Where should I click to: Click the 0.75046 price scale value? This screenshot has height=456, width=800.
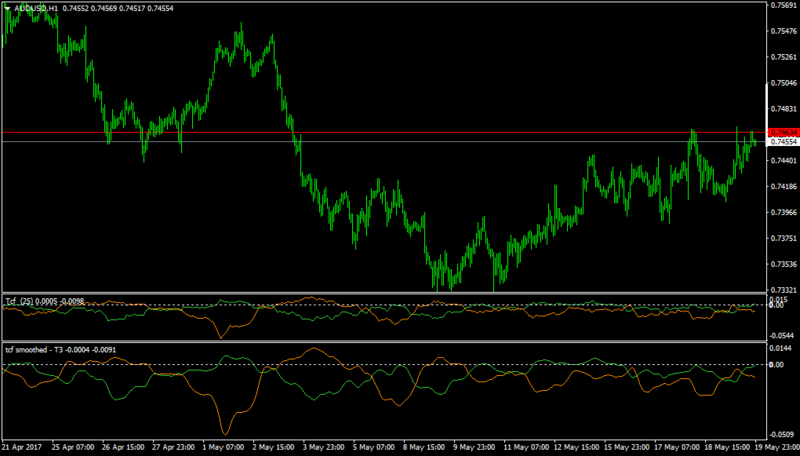(x=784, y=83)
